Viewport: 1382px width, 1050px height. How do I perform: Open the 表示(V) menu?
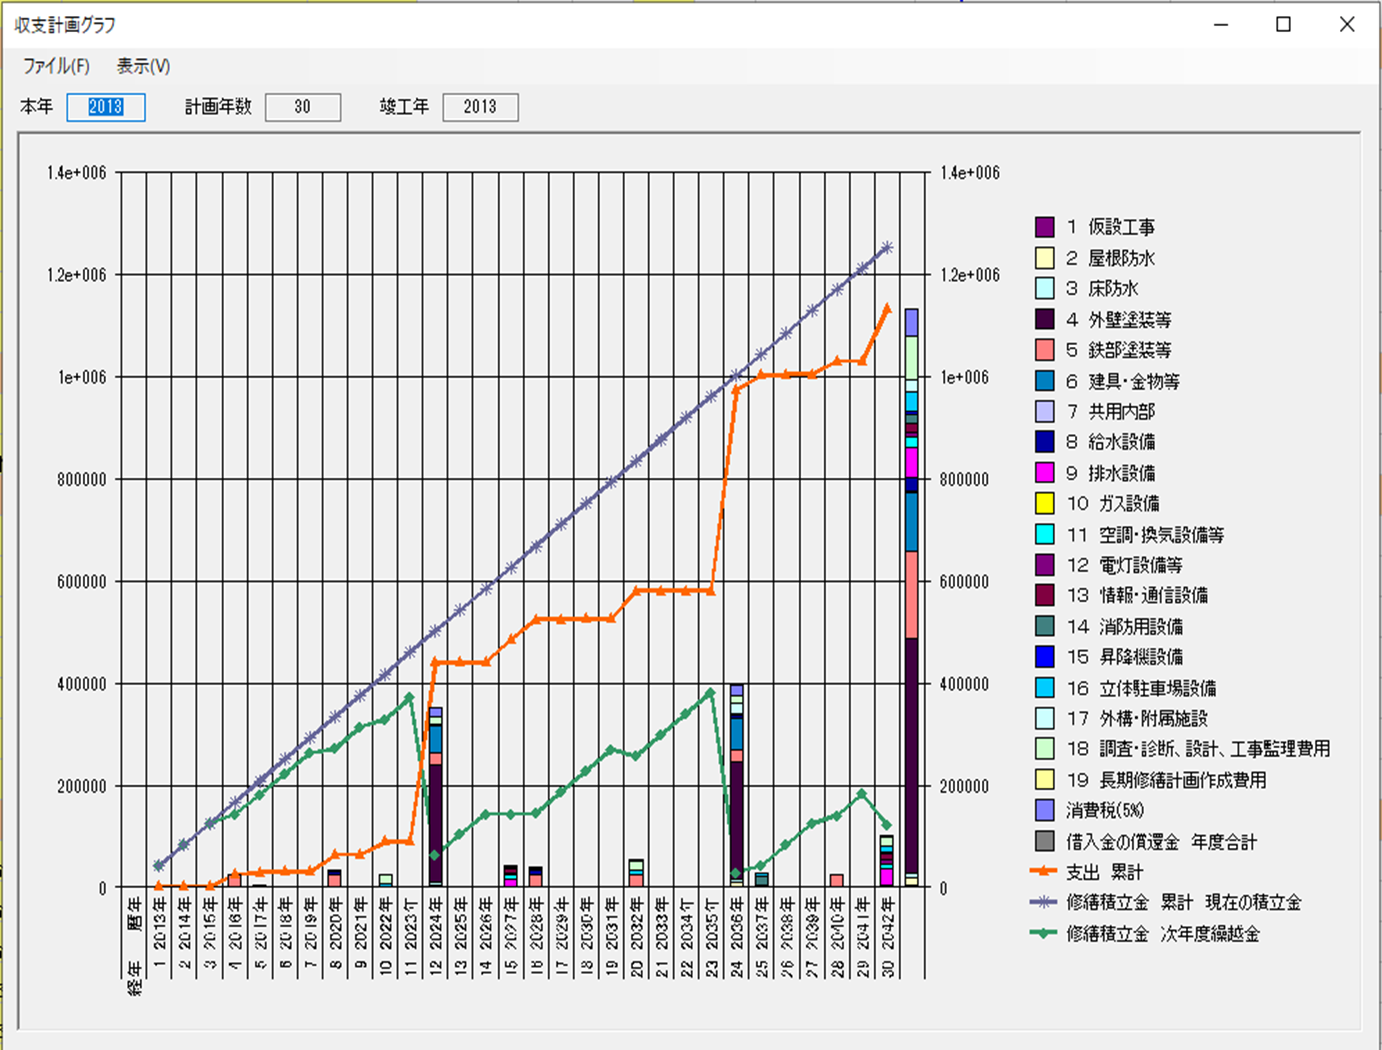click(143, 66)
